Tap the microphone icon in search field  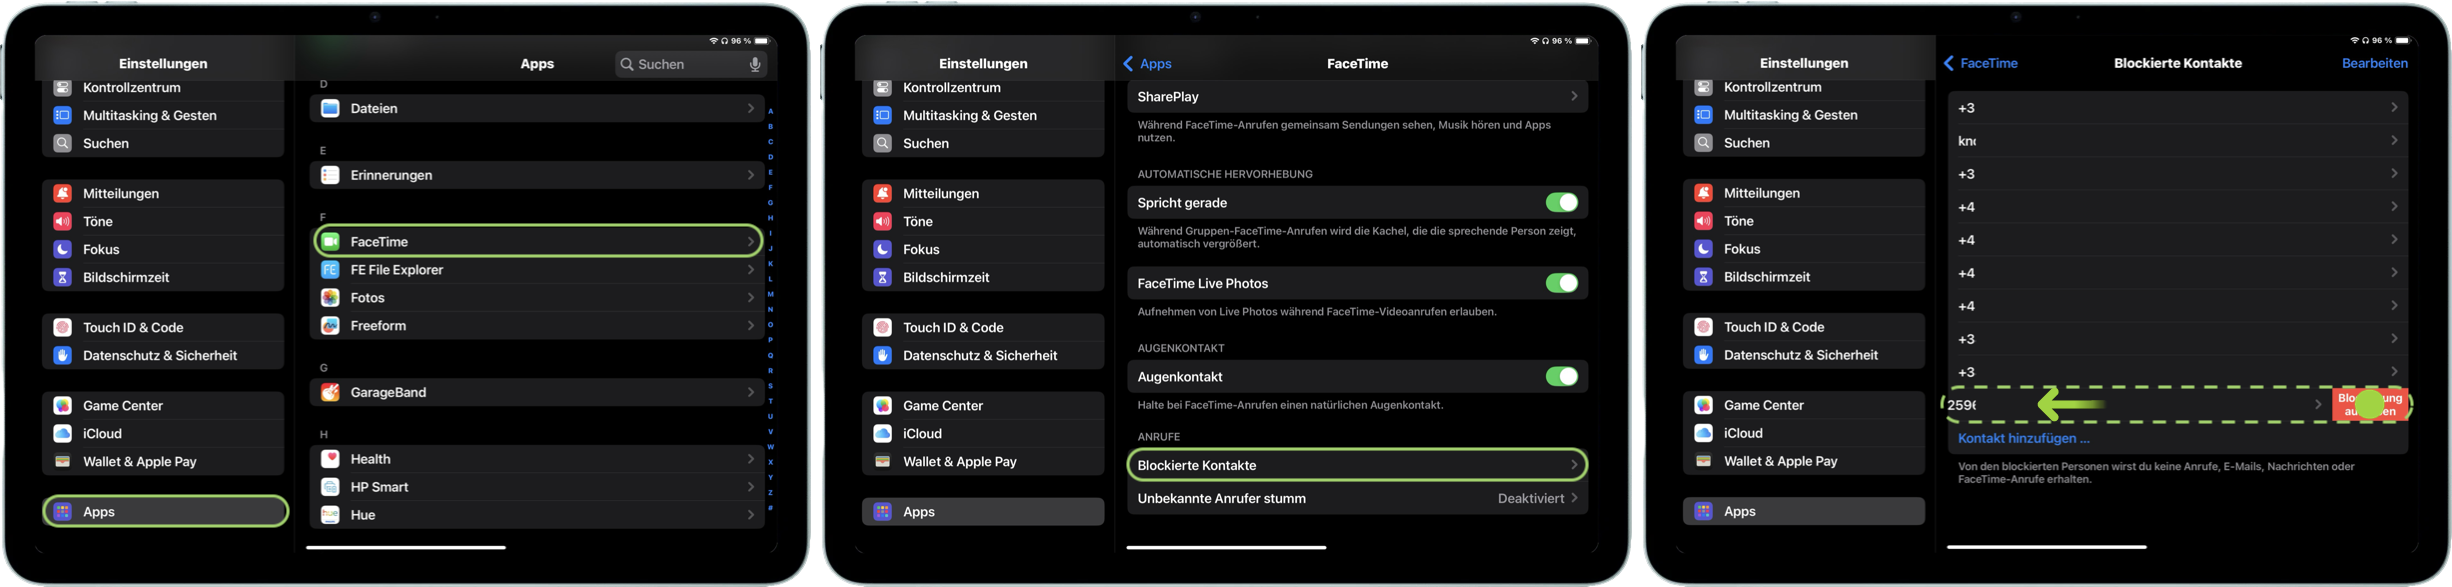755,64
